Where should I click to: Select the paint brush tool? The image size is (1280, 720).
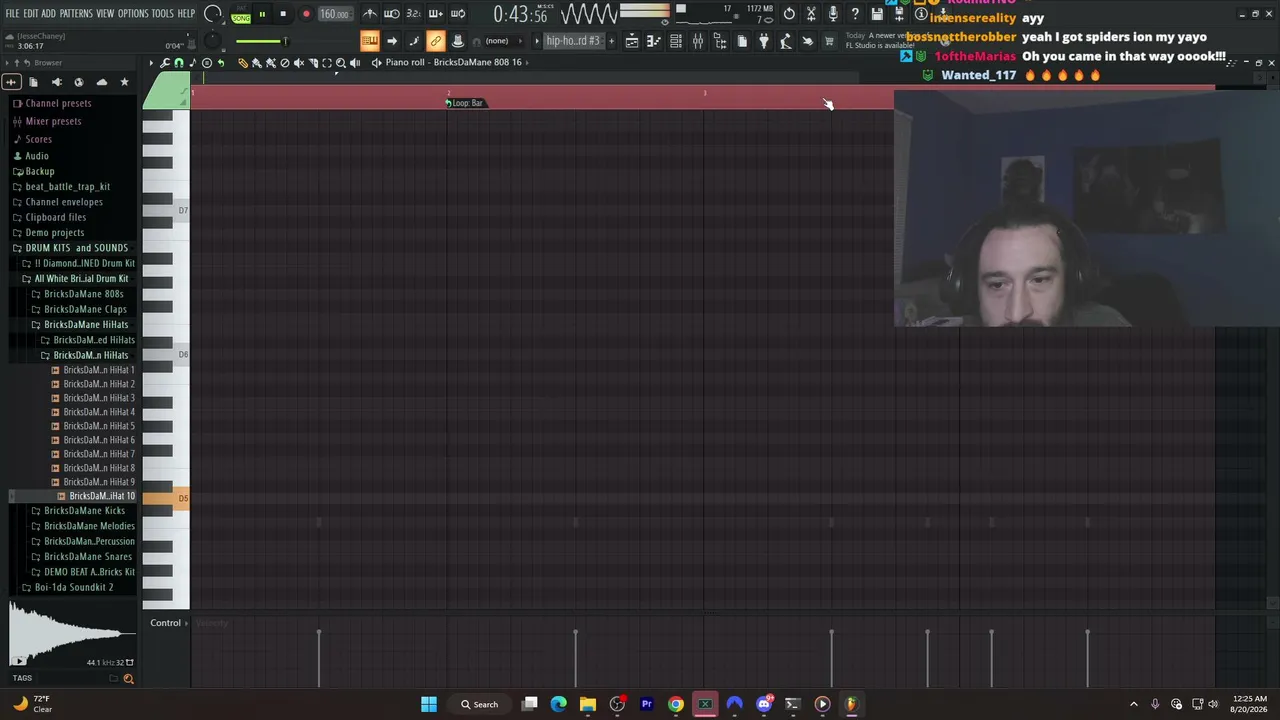click(x=257, y=63)
